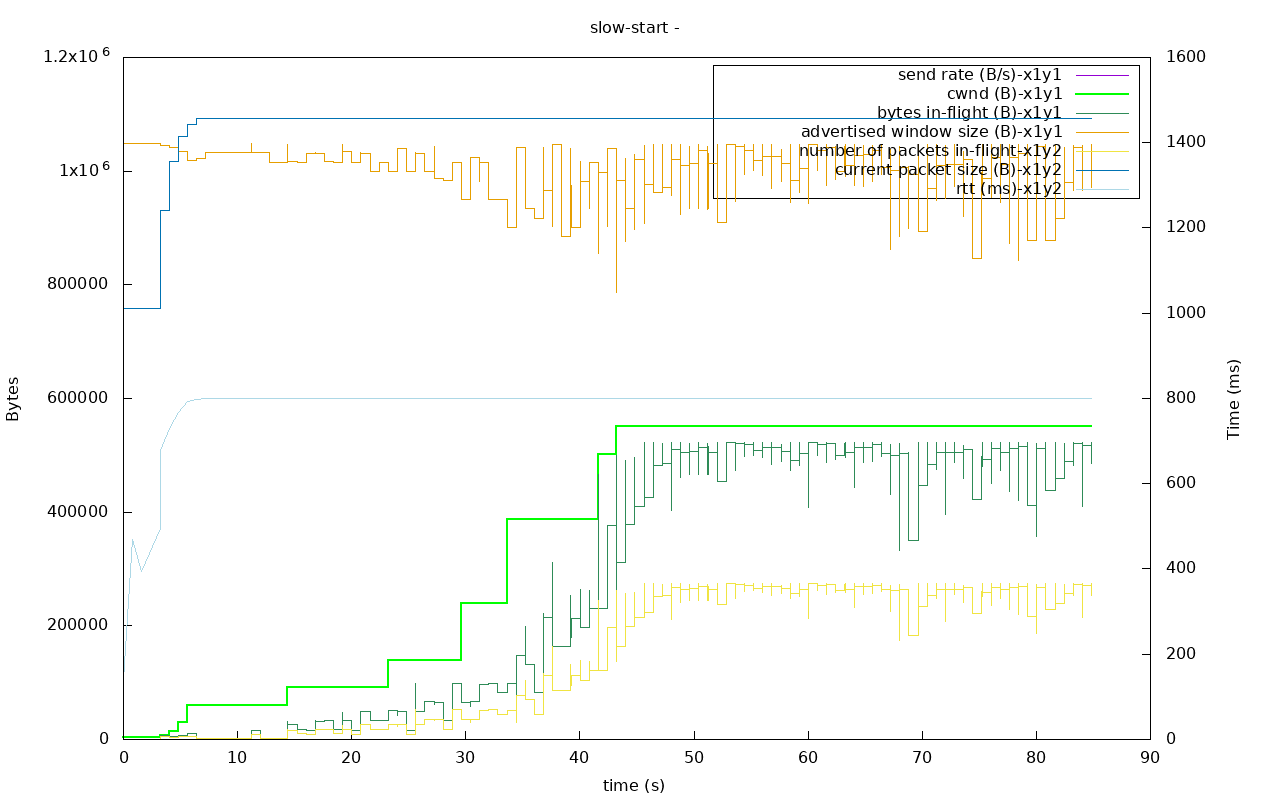Viewport: 1280px width, 800px height.
Task: Click the left axis tick '1.2x10 6'
Action: tap(77, 56)
